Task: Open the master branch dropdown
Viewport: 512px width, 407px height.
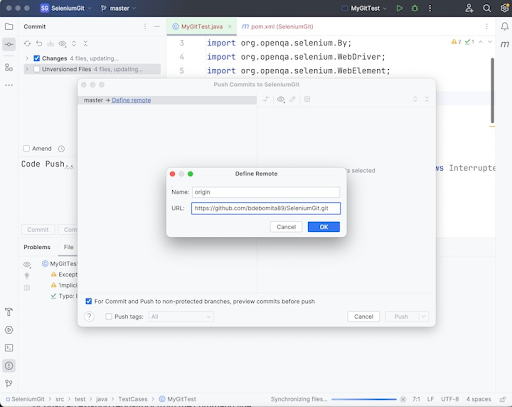Action: point(118,8)
